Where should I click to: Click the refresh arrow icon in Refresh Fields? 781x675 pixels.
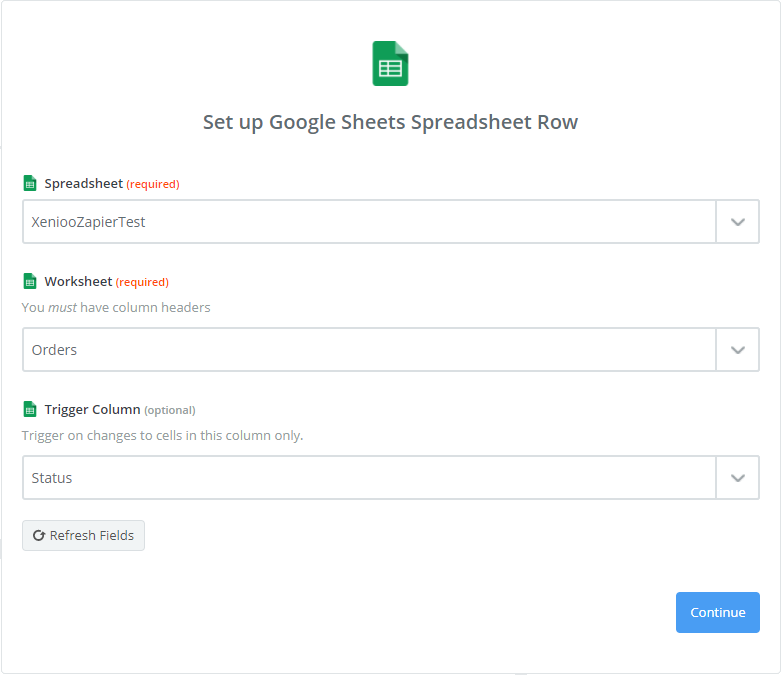[x=38, y=536]
